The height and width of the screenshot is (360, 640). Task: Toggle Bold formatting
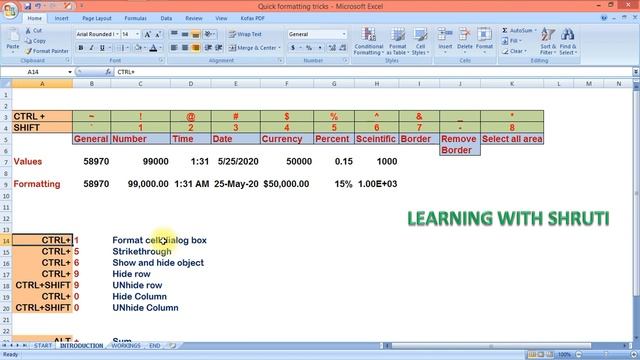(81, 48)
